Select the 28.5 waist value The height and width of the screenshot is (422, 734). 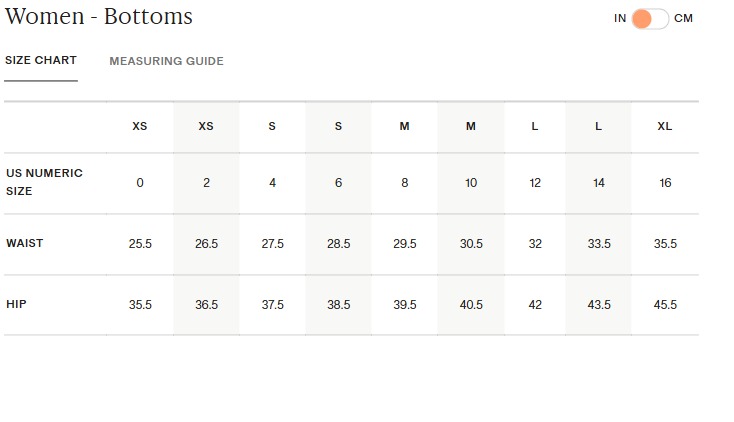pos(339,244)
